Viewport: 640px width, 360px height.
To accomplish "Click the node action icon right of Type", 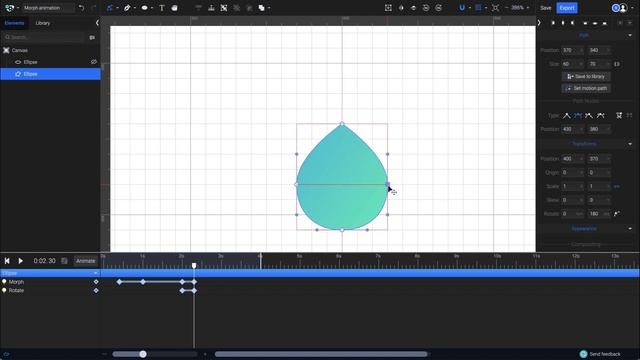I will coord(619,116).
